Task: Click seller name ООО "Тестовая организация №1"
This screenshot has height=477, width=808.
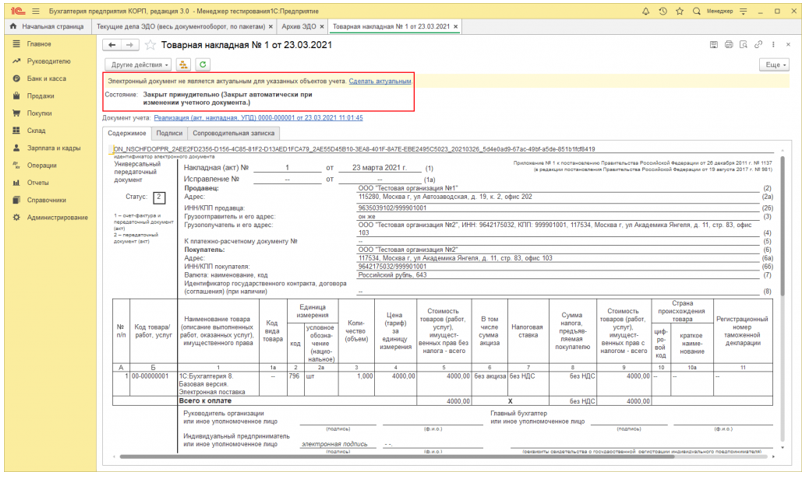Action: pyautogui.click(x=408, y=188)
